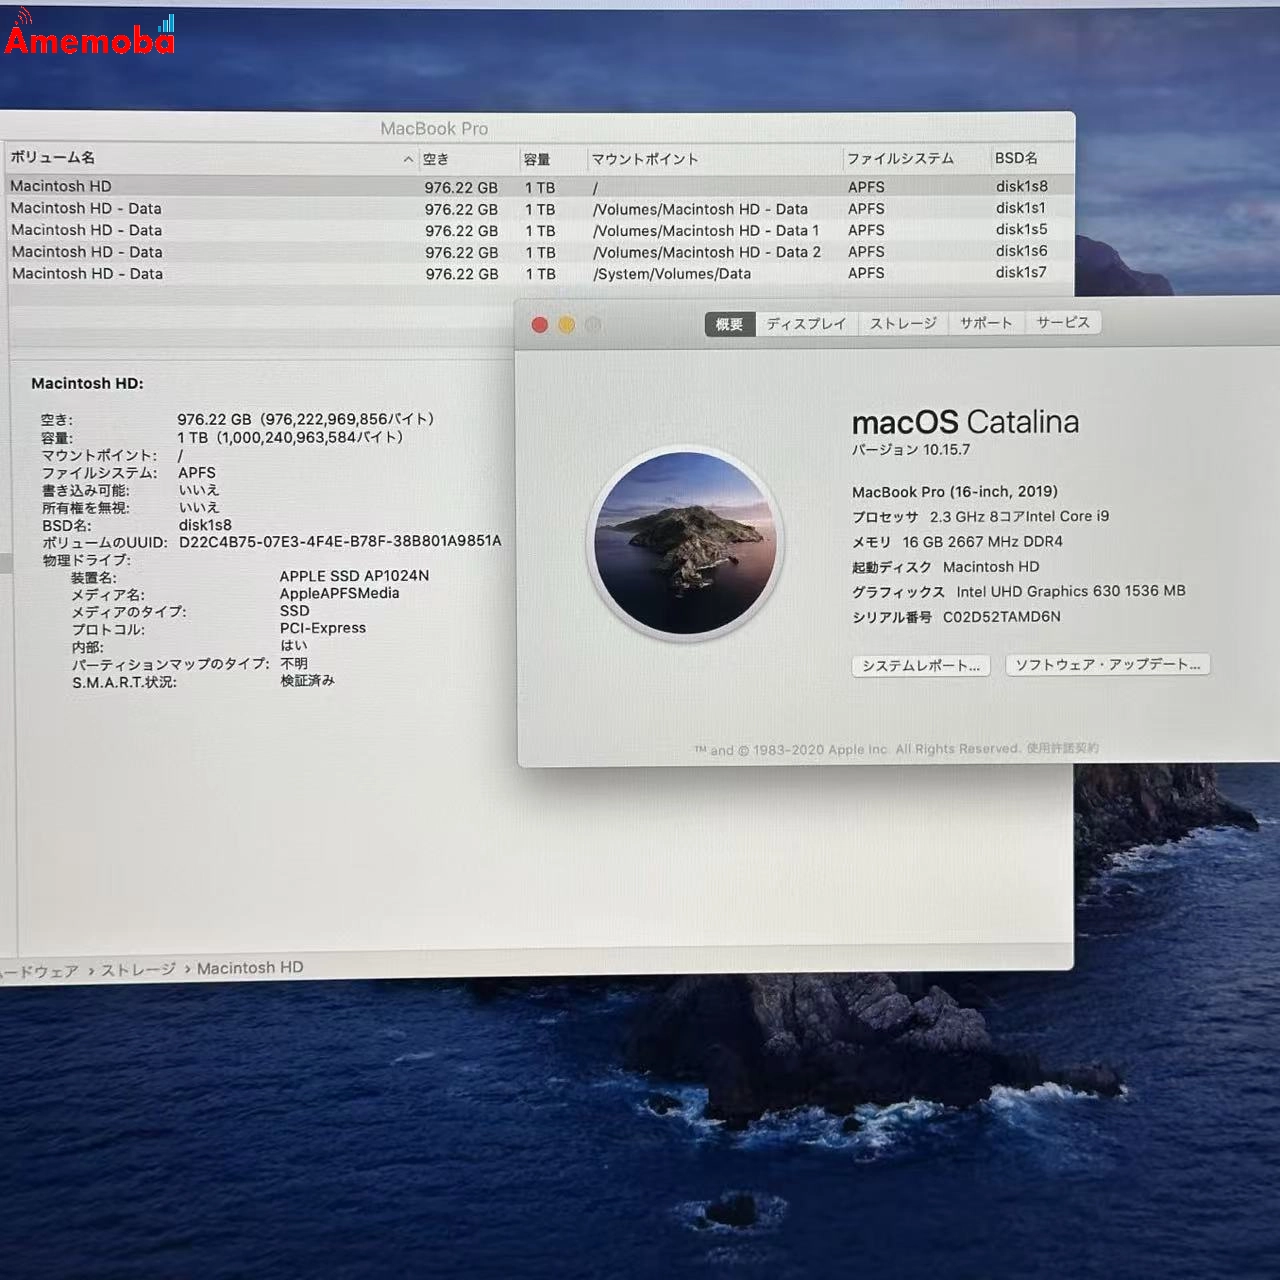This screenshot has height=1280, width=1280.
Task: Click the マウントポイント column header
Action: click(x=645, y=158)
